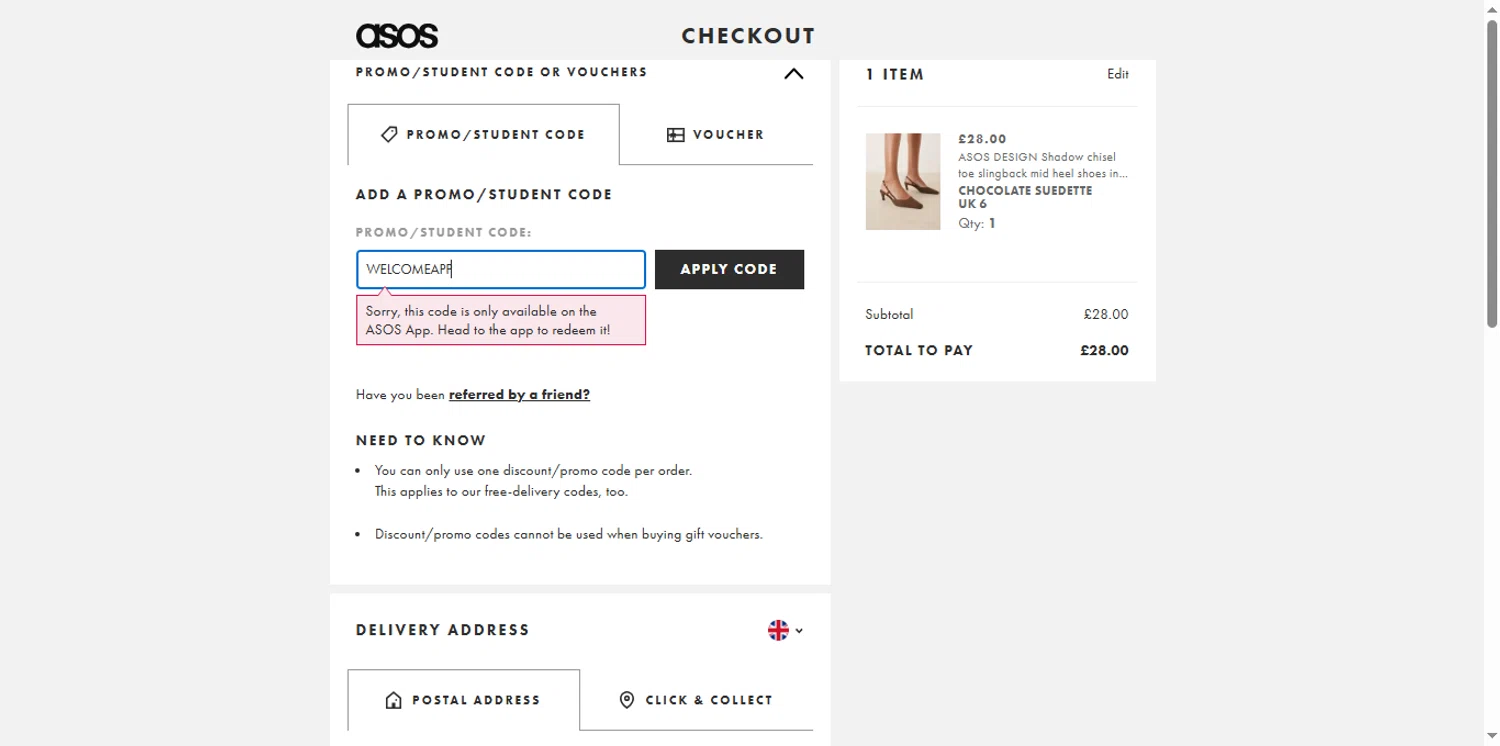1500x746 pixels.
Task: Open the delivery country dropdown arrow
Action: coord(799,631)
